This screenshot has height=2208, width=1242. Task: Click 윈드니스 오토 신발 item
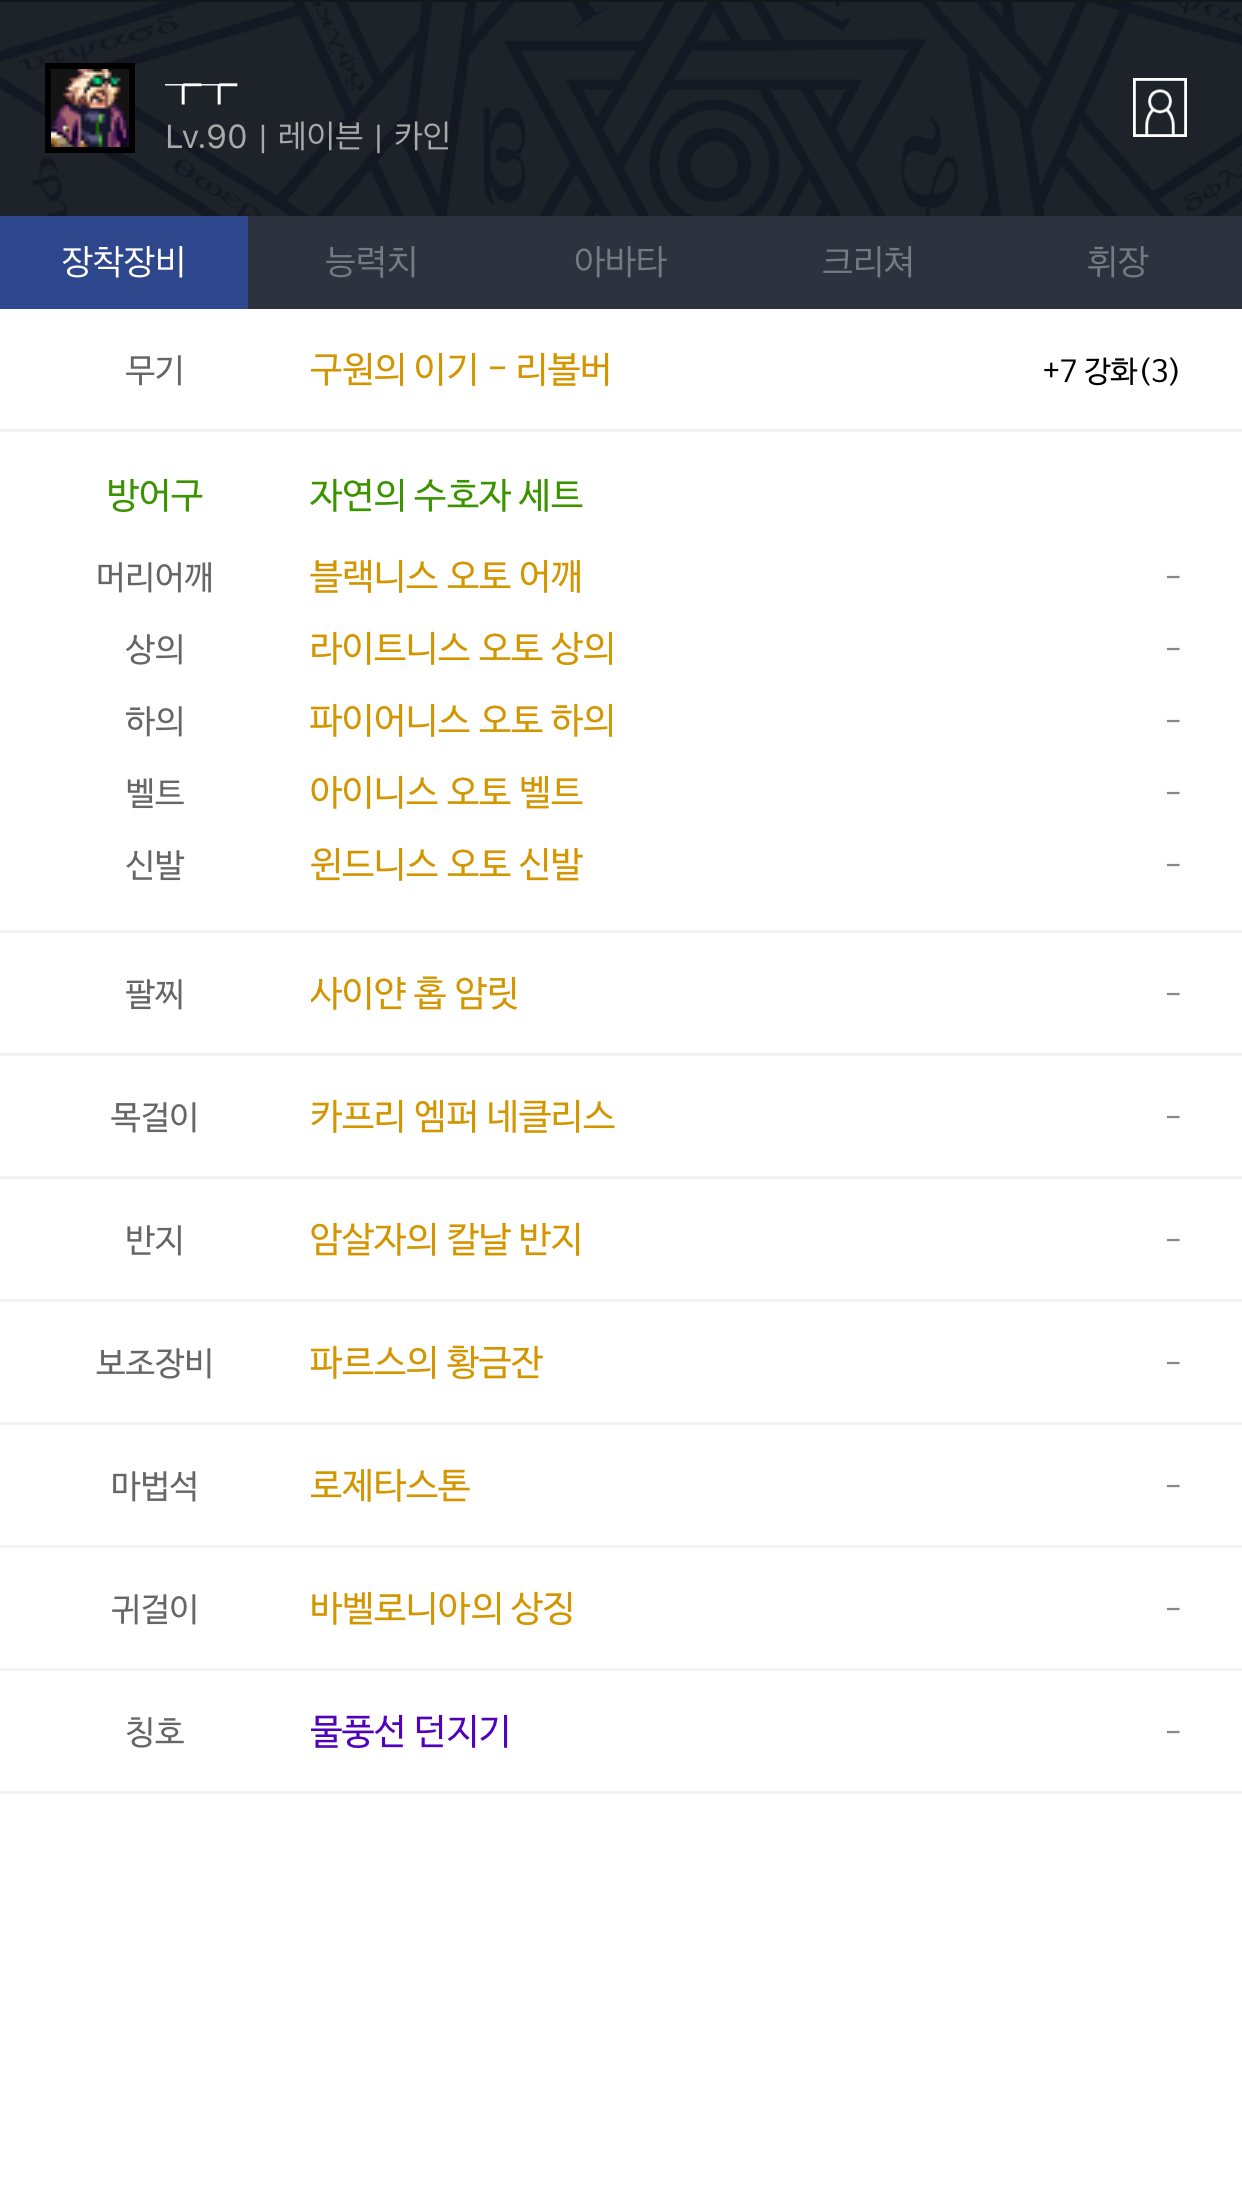(x=446, y=864)
